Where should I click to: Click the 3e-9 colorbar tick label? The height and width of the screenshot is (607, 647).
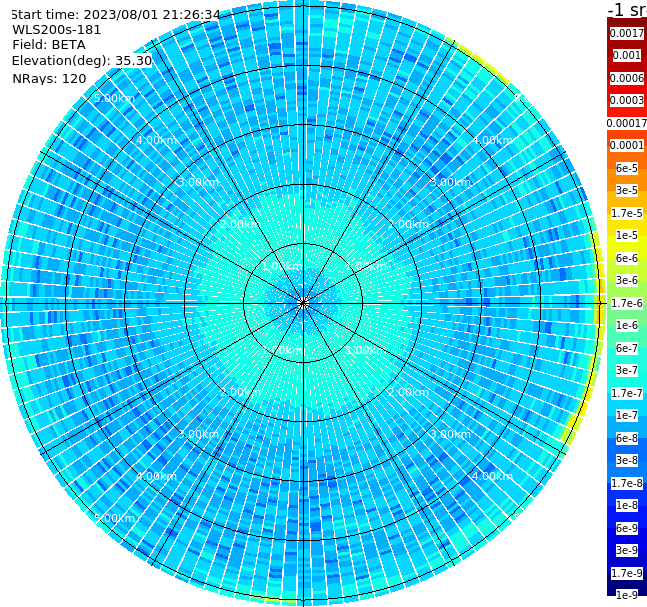(x=627, y=550)
